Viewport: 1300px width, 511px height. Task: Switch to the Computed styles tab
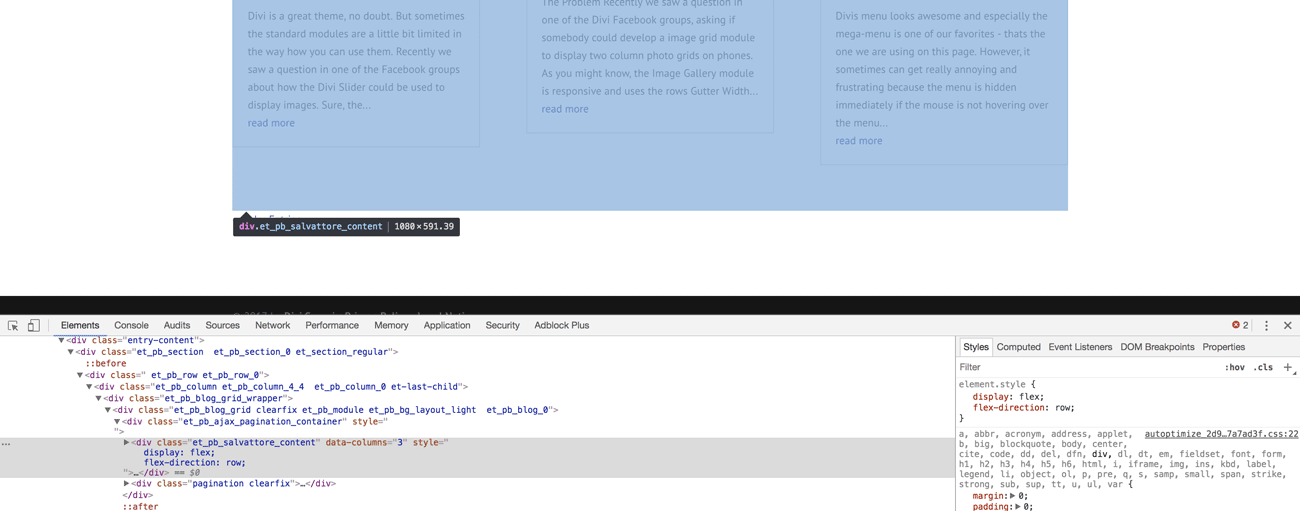(x=1018, y=347)
